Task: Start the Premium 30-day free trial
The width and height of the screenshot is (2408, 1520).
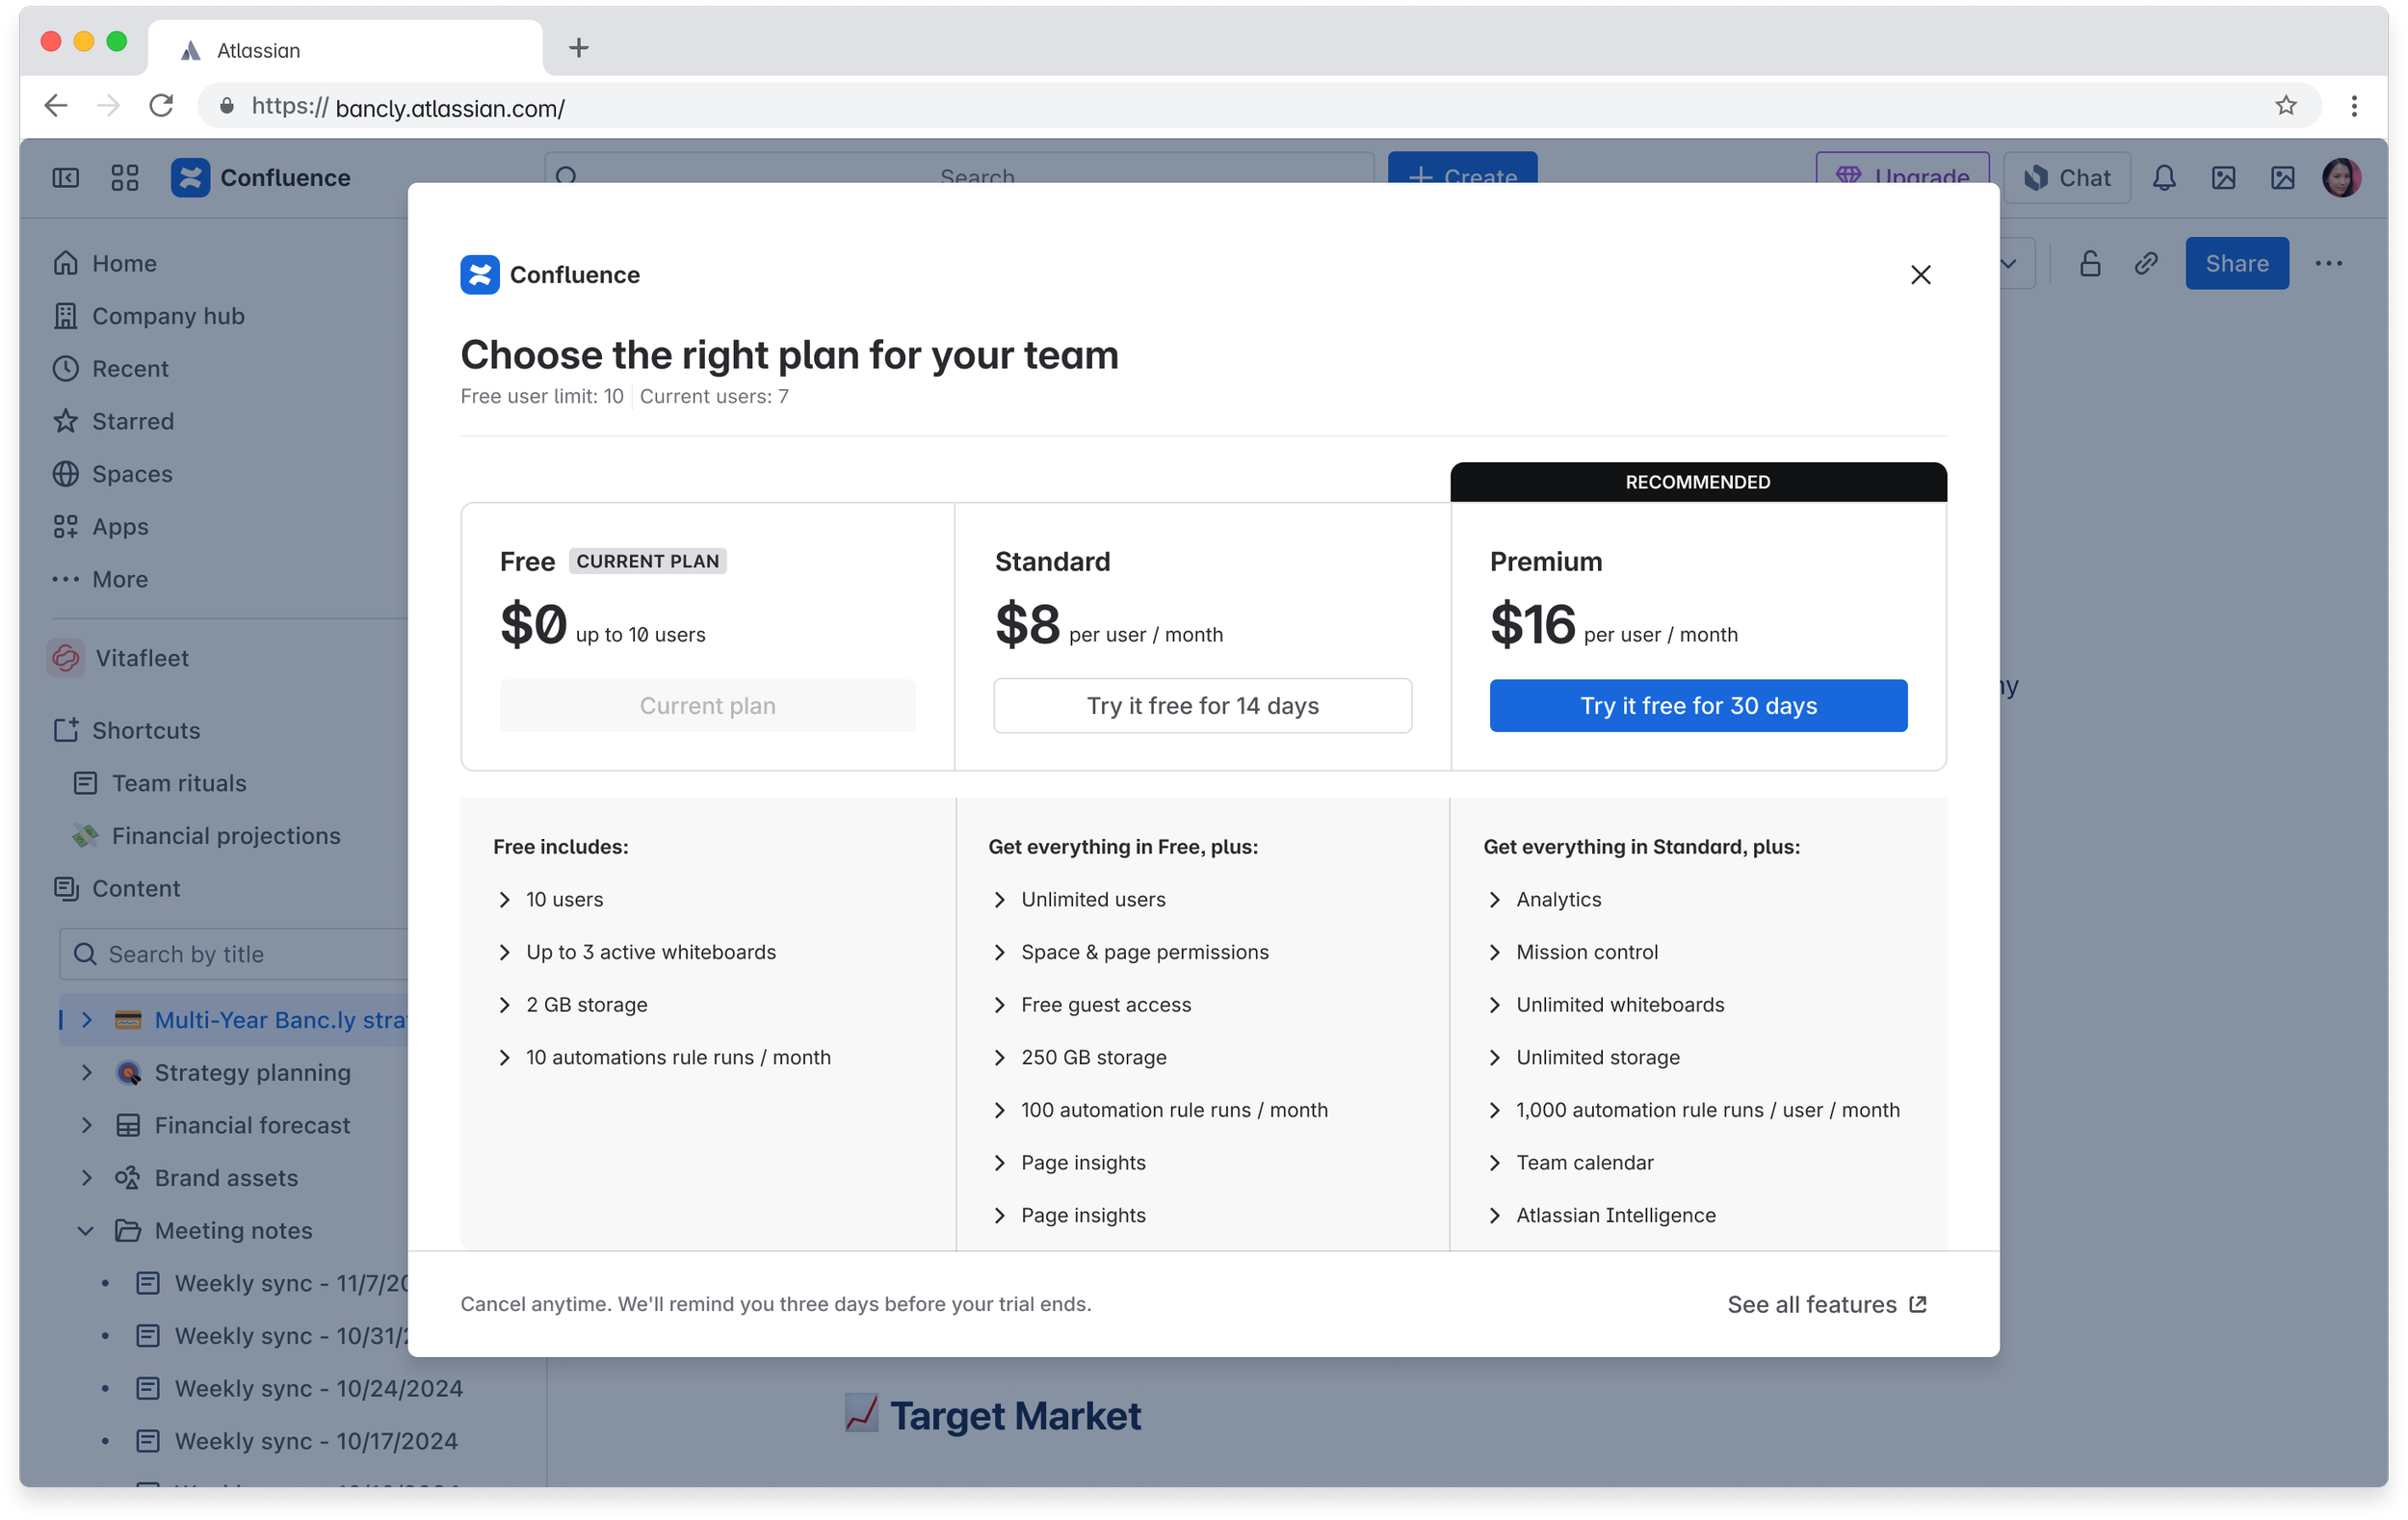Action: [x=1698, y=706]
